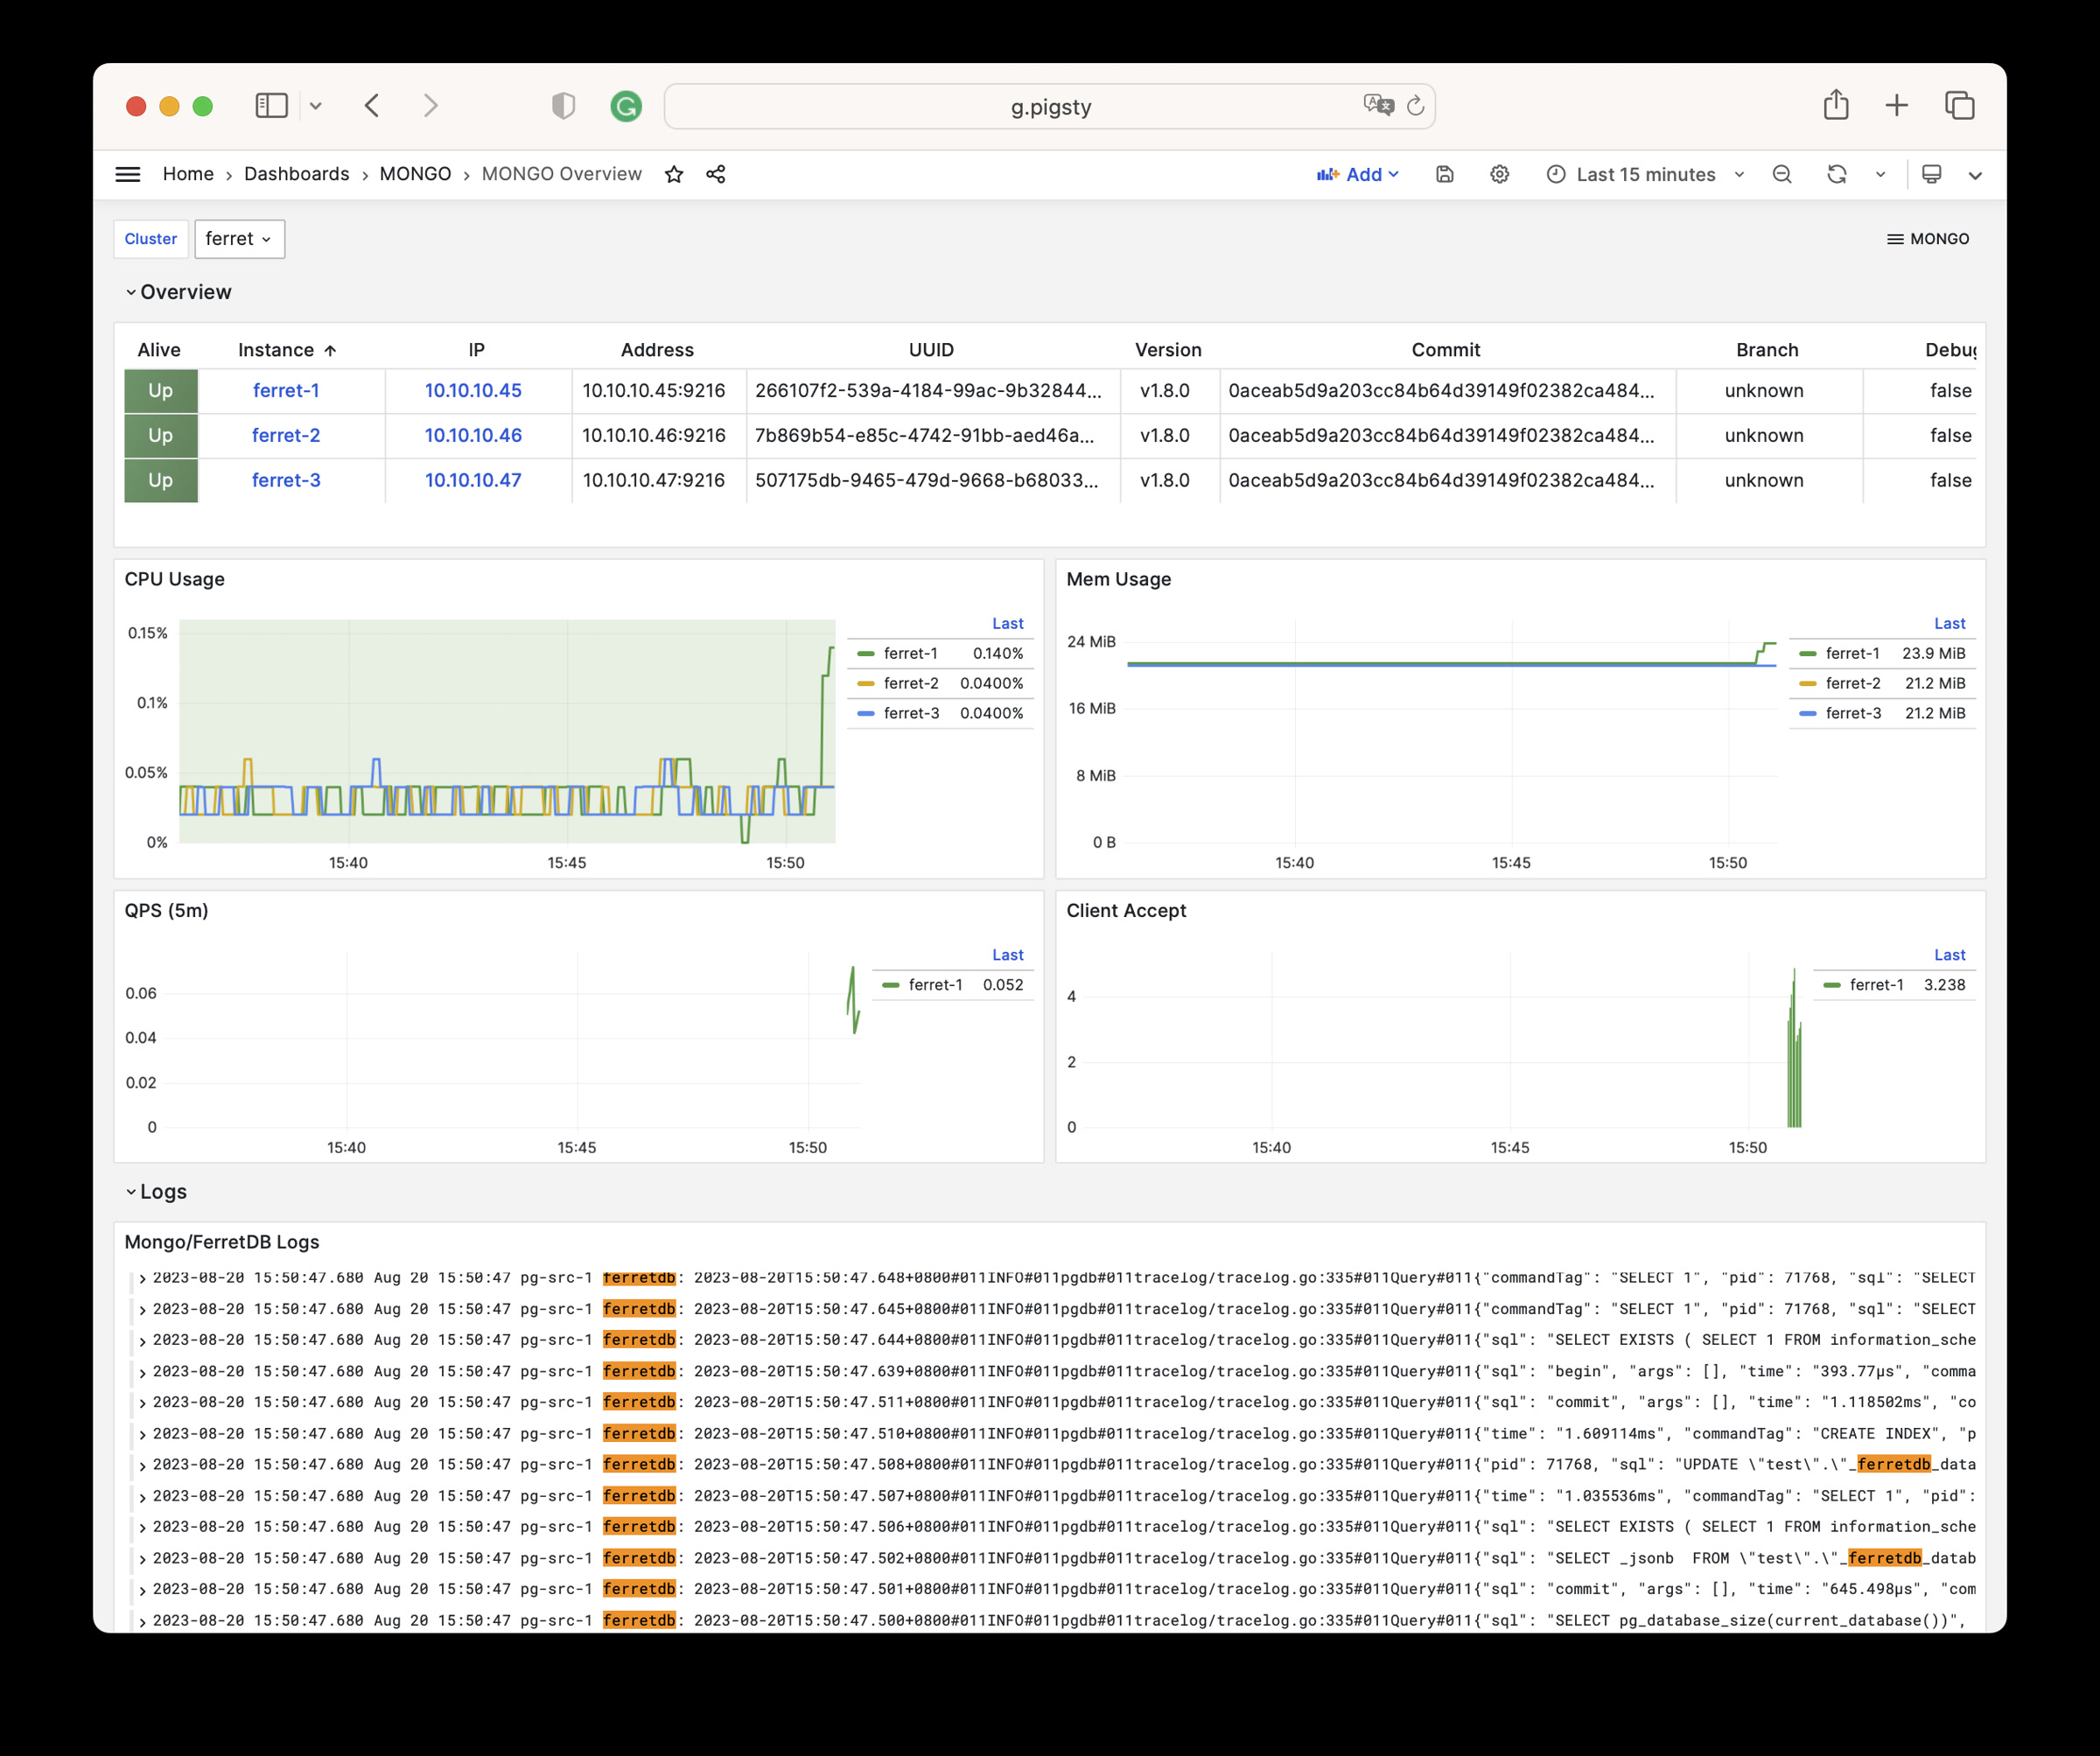Toggle ferret-2 series in CPU legend
2100x1756 pixels.
pyautogui.click(x=910, y=683)
